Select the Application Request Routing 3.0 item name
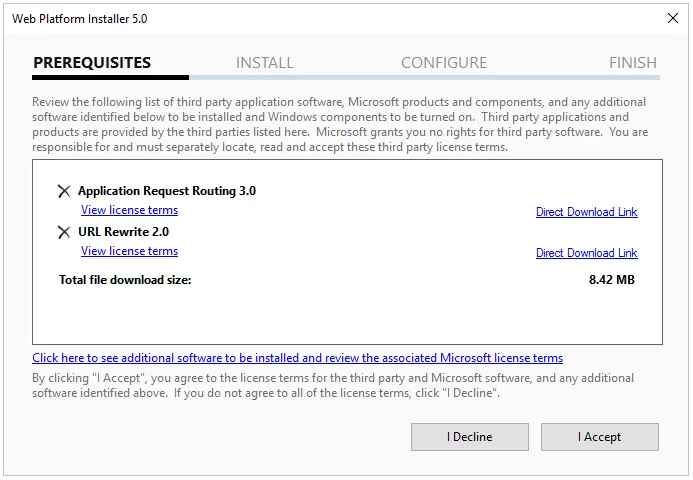The width and height of the screenshot is (693, 480). coord(166,191)
